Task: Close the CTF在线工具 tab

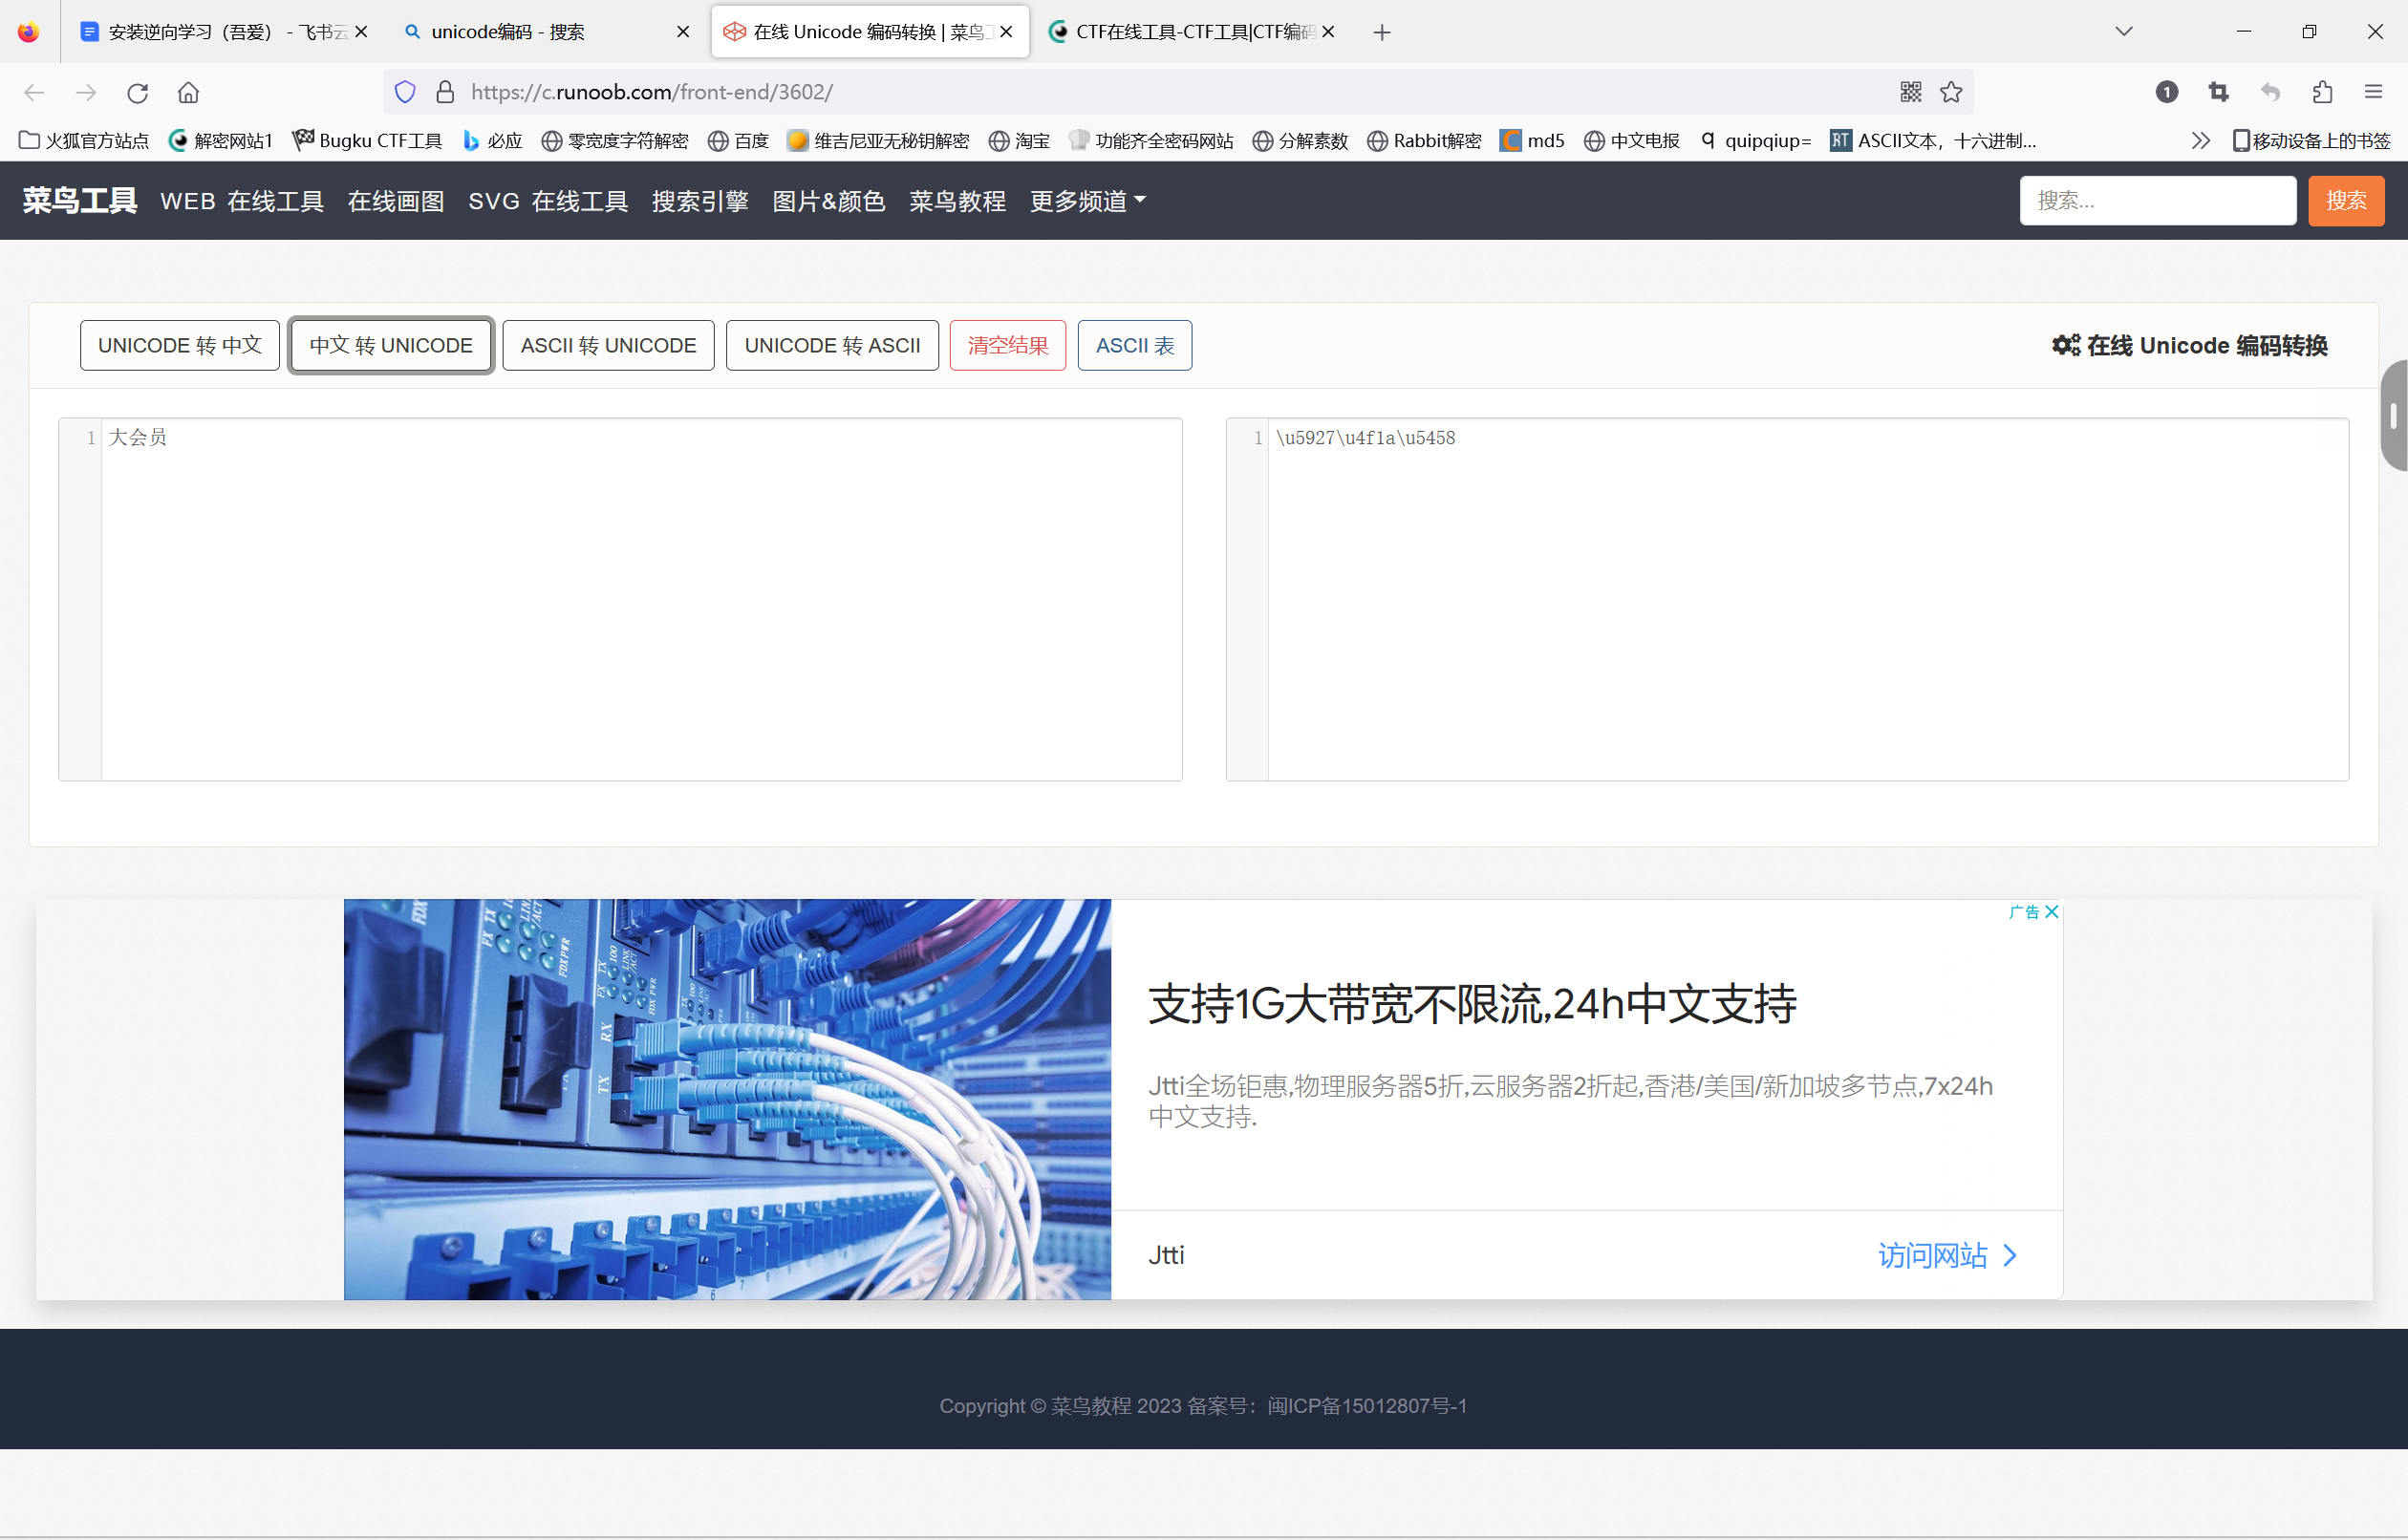Action: [x=1328, y=32]
